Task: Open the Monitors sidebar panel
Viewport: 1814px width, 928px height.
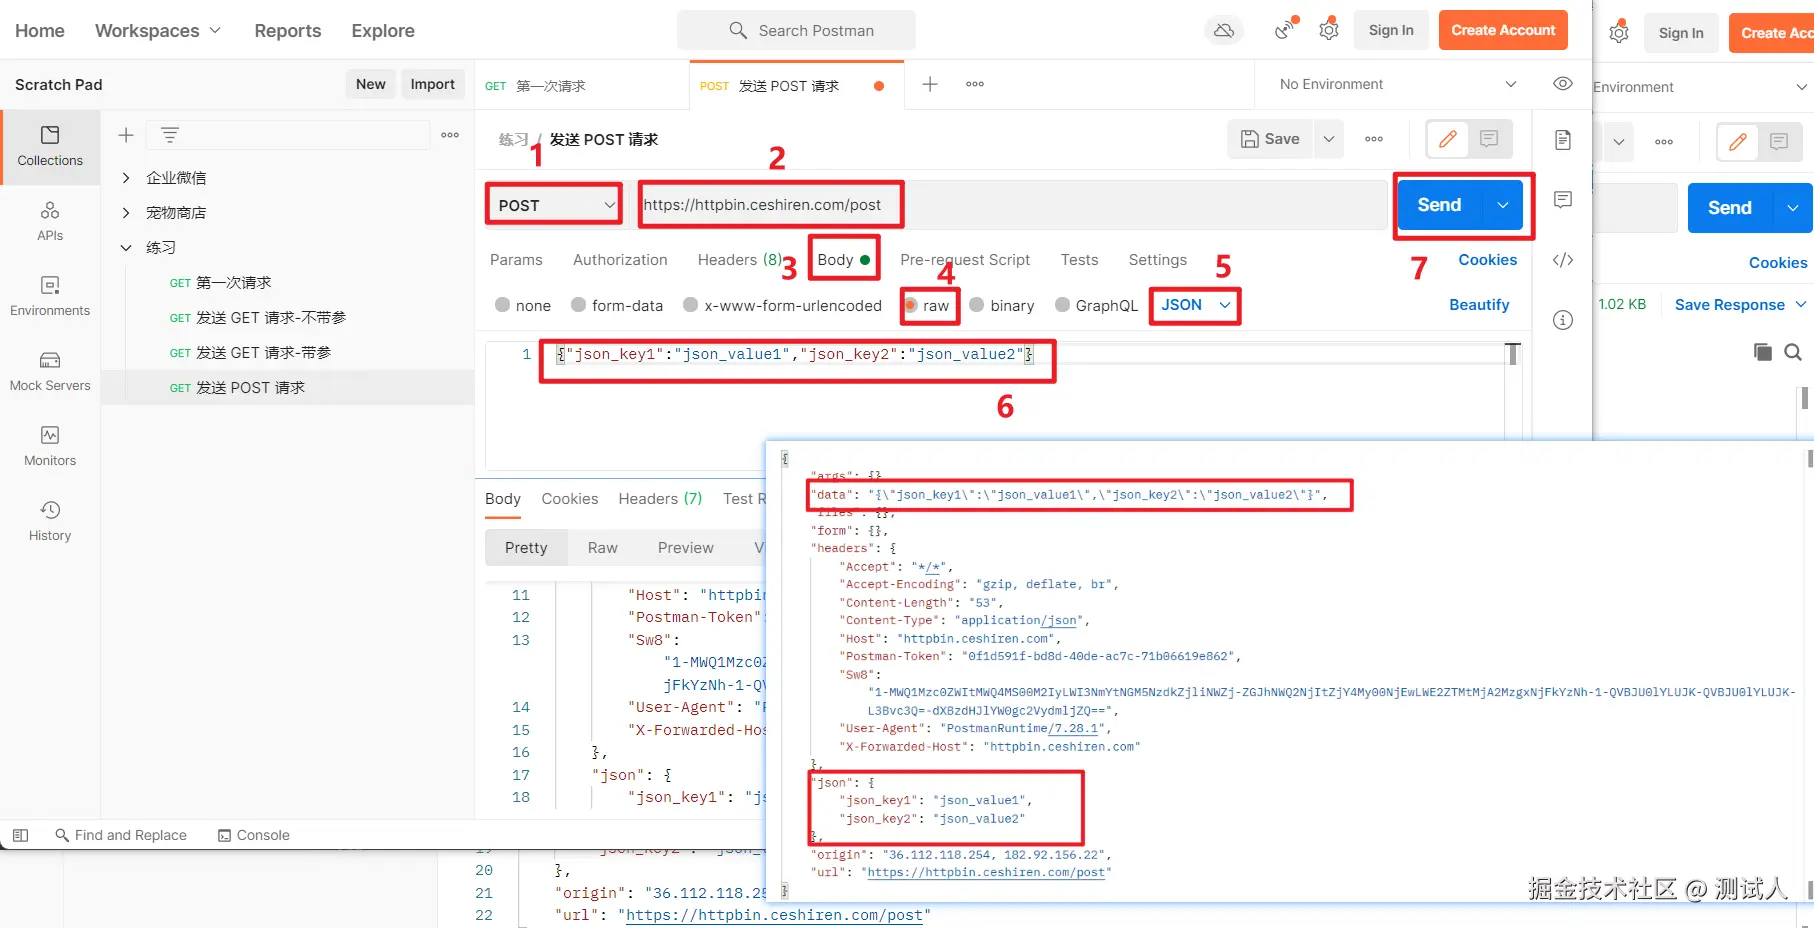Action: pyautogui.click(x=50, y=446)
